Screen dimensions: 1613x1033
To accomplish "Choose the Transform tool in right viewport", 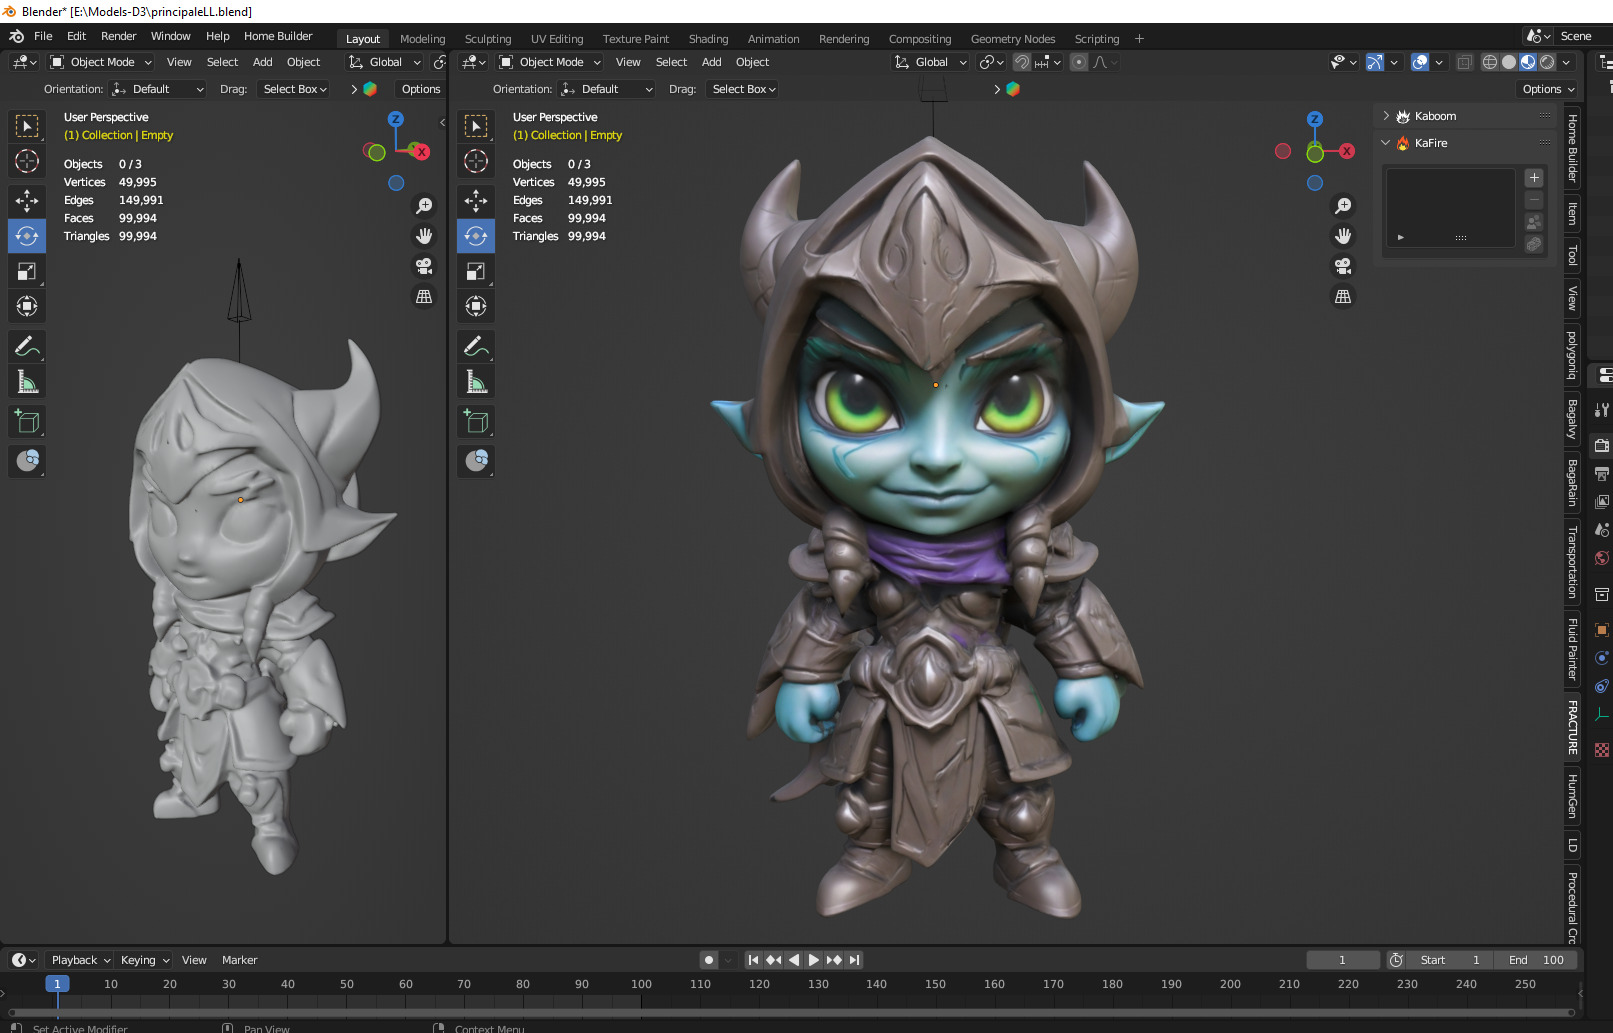I will click(476, 306).
